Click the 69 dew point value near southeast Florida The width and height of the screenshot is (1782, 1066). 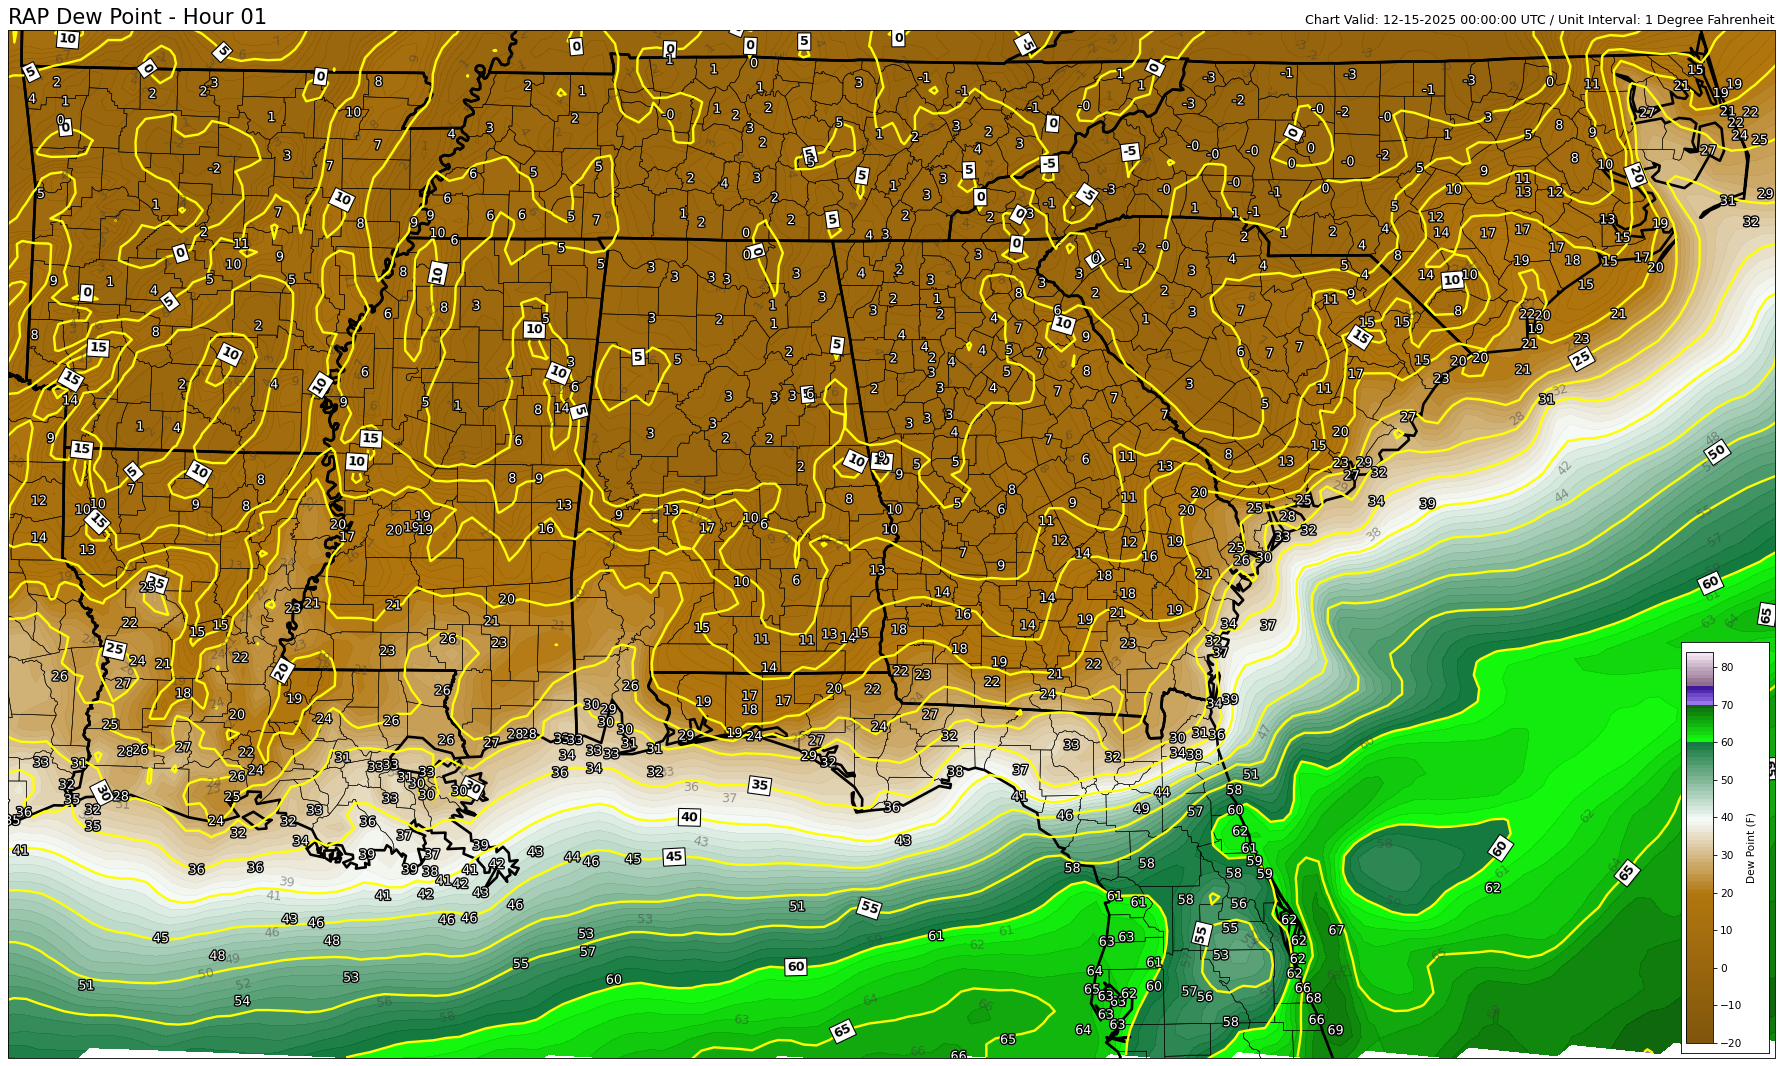(x=1335, y=1030)
